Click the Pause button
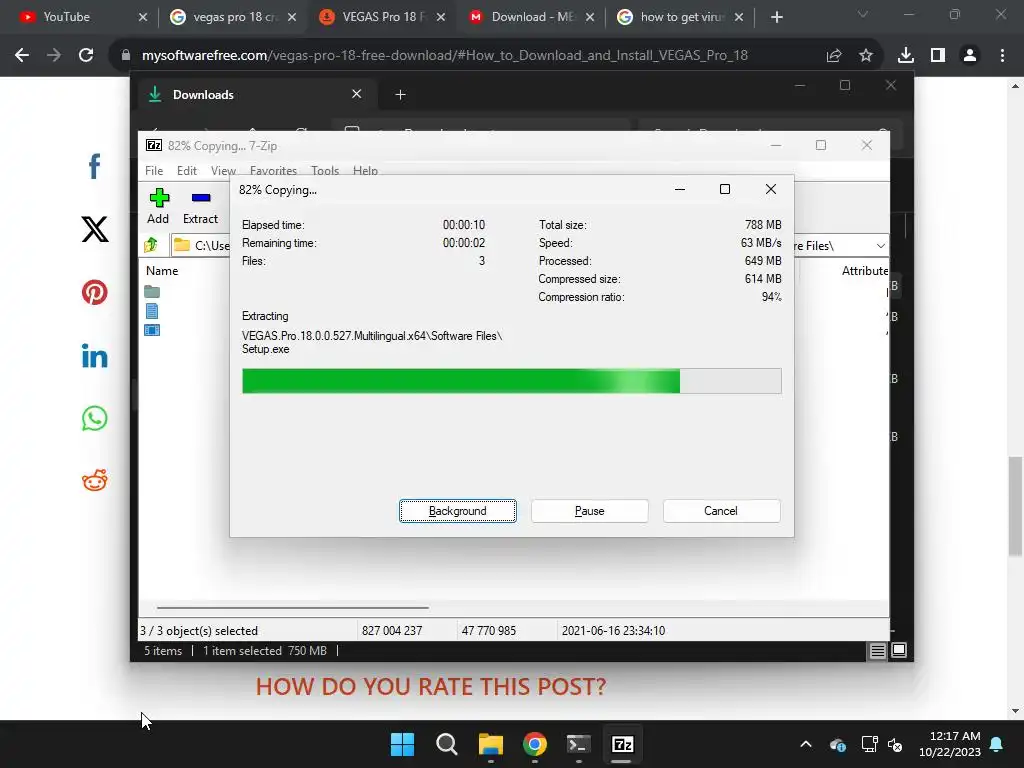 (x=590, y=511)
